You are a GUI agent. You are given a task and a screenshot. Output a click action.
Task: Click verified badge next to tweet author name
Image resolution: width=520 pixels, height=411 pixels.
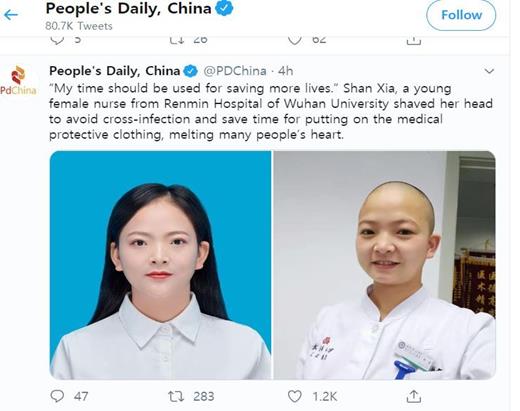pos(191,71)
